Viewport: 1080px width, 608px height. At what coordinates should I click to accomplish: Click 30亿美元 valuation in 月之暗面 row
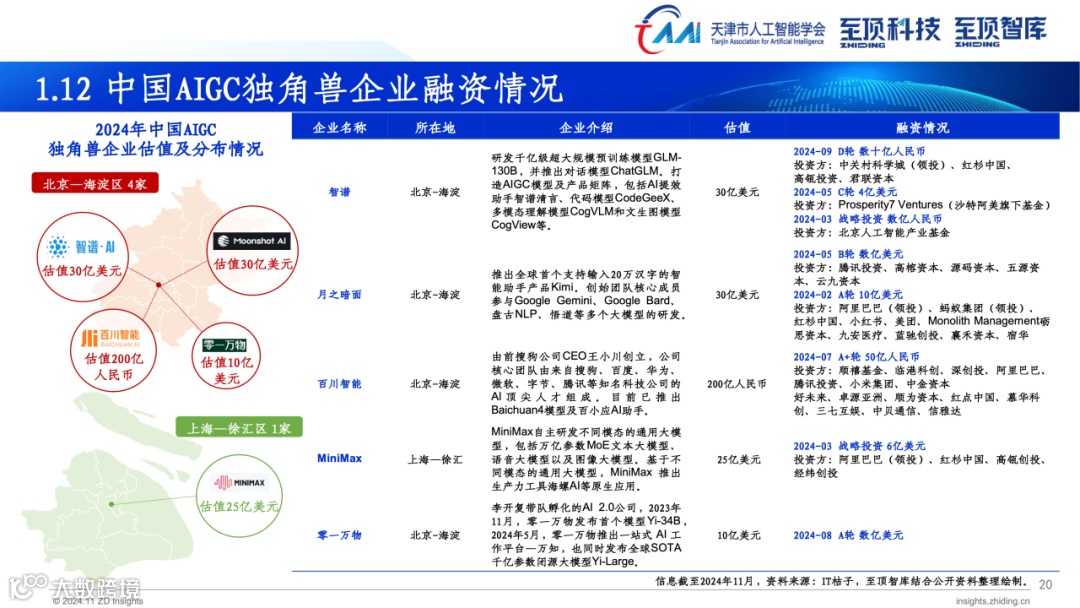tap(737, 295)
